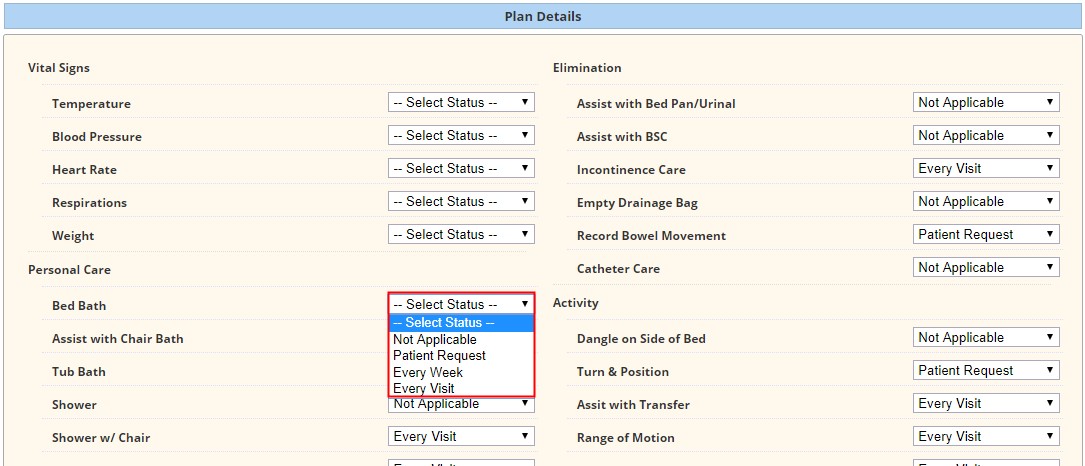Open the Catheter Care dropdown
Viewport: 1085px width, 466px height.
click(x=986, y=267)
